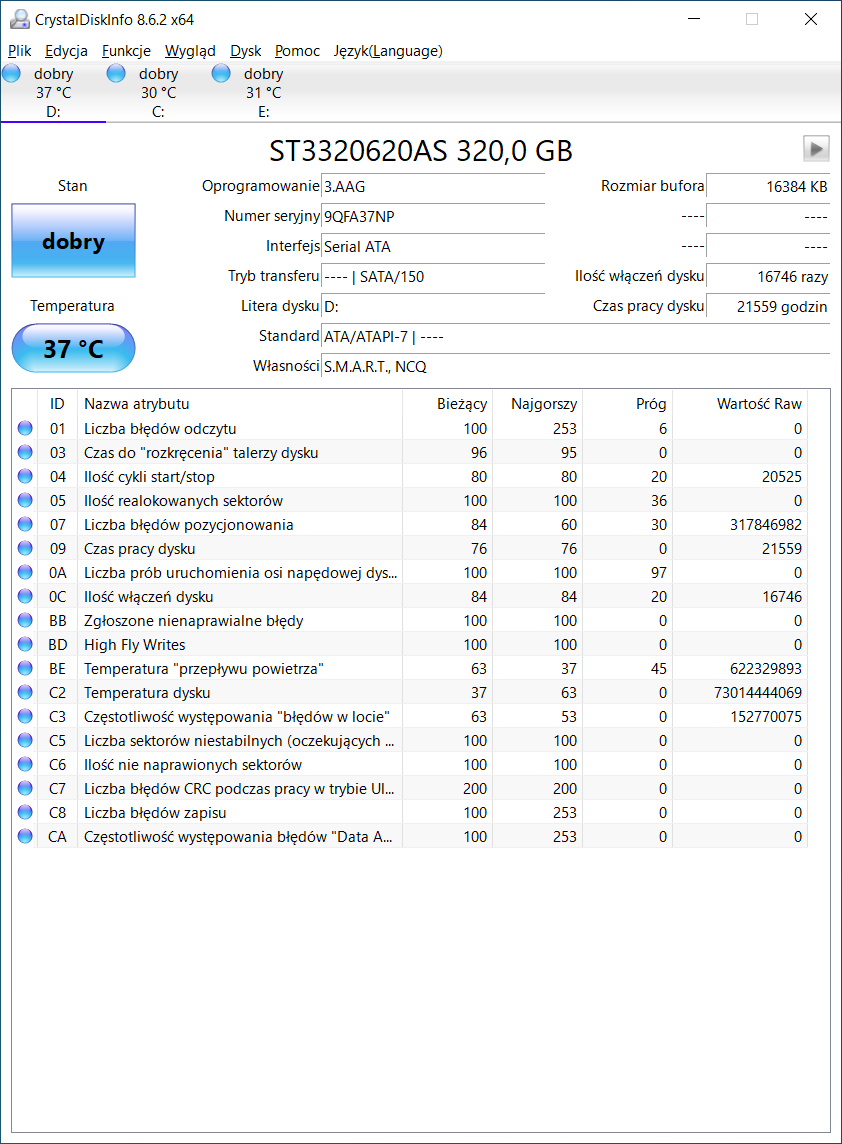This screenshot has height=1144, width=842.
Task: Select the High Fly Writes attribute row
Action: 409,644
